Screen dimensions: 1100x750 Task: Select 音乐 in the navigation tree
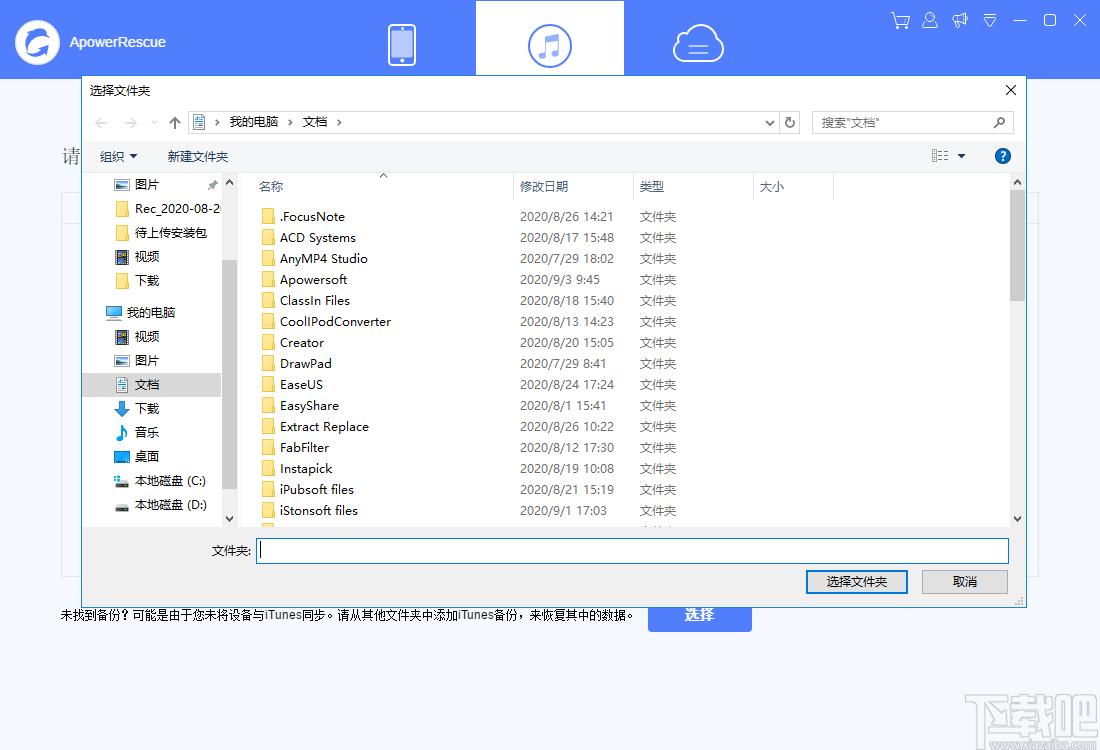(x=137, y=432)
